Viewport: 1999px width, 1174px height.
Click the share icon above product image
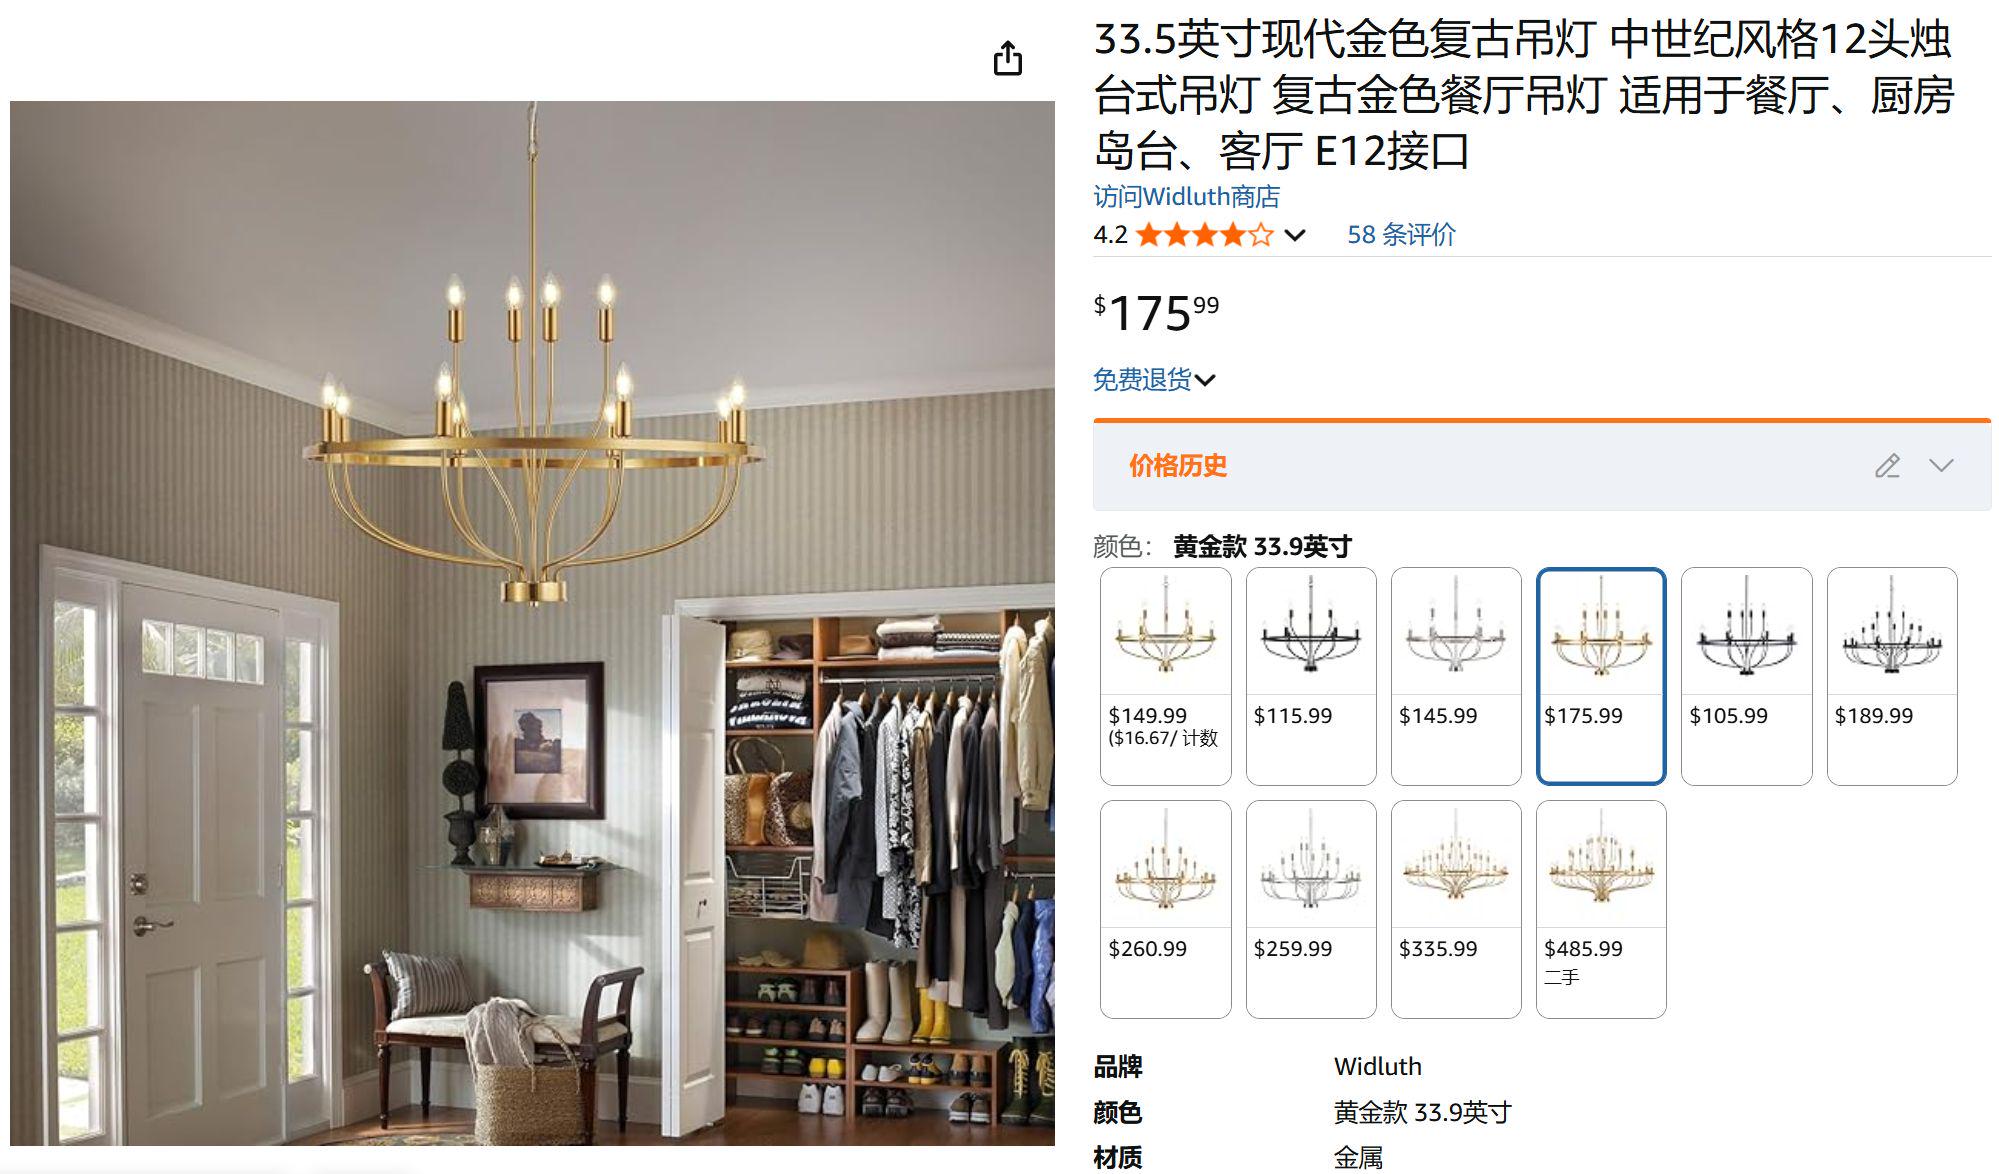point(1007,59)
